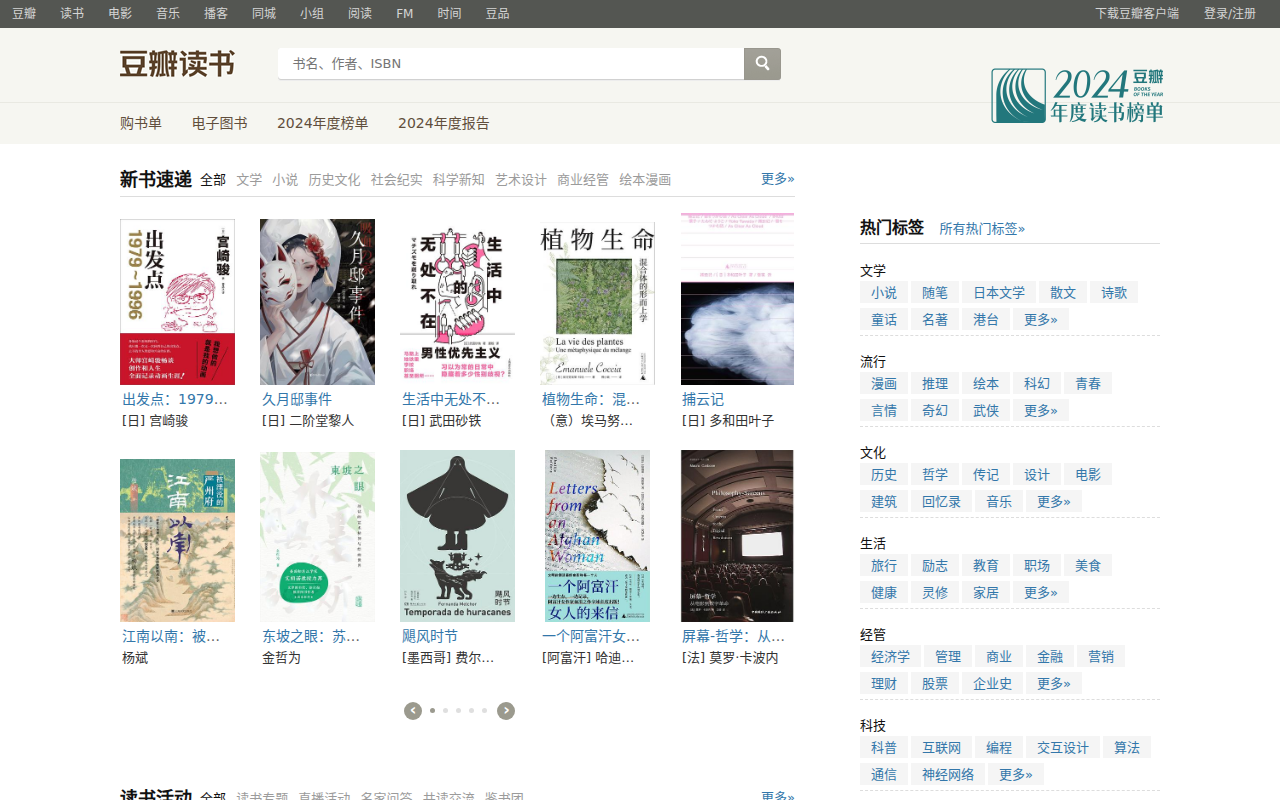Image resolution: width=1280 pixels, height=800 pixels.
Task: Open 植物生命 book cover
Action: tap(597, 302)
